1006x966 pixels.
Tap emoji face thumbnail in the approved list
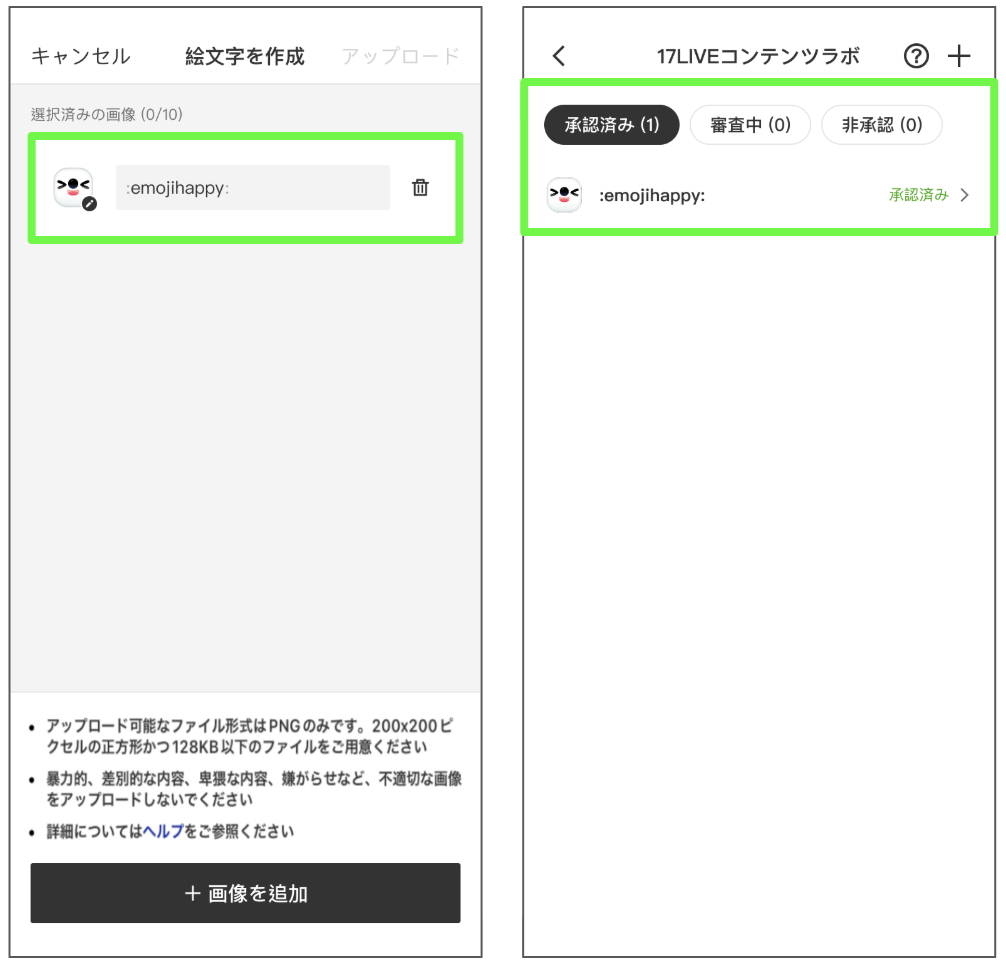tap(564, 195)
